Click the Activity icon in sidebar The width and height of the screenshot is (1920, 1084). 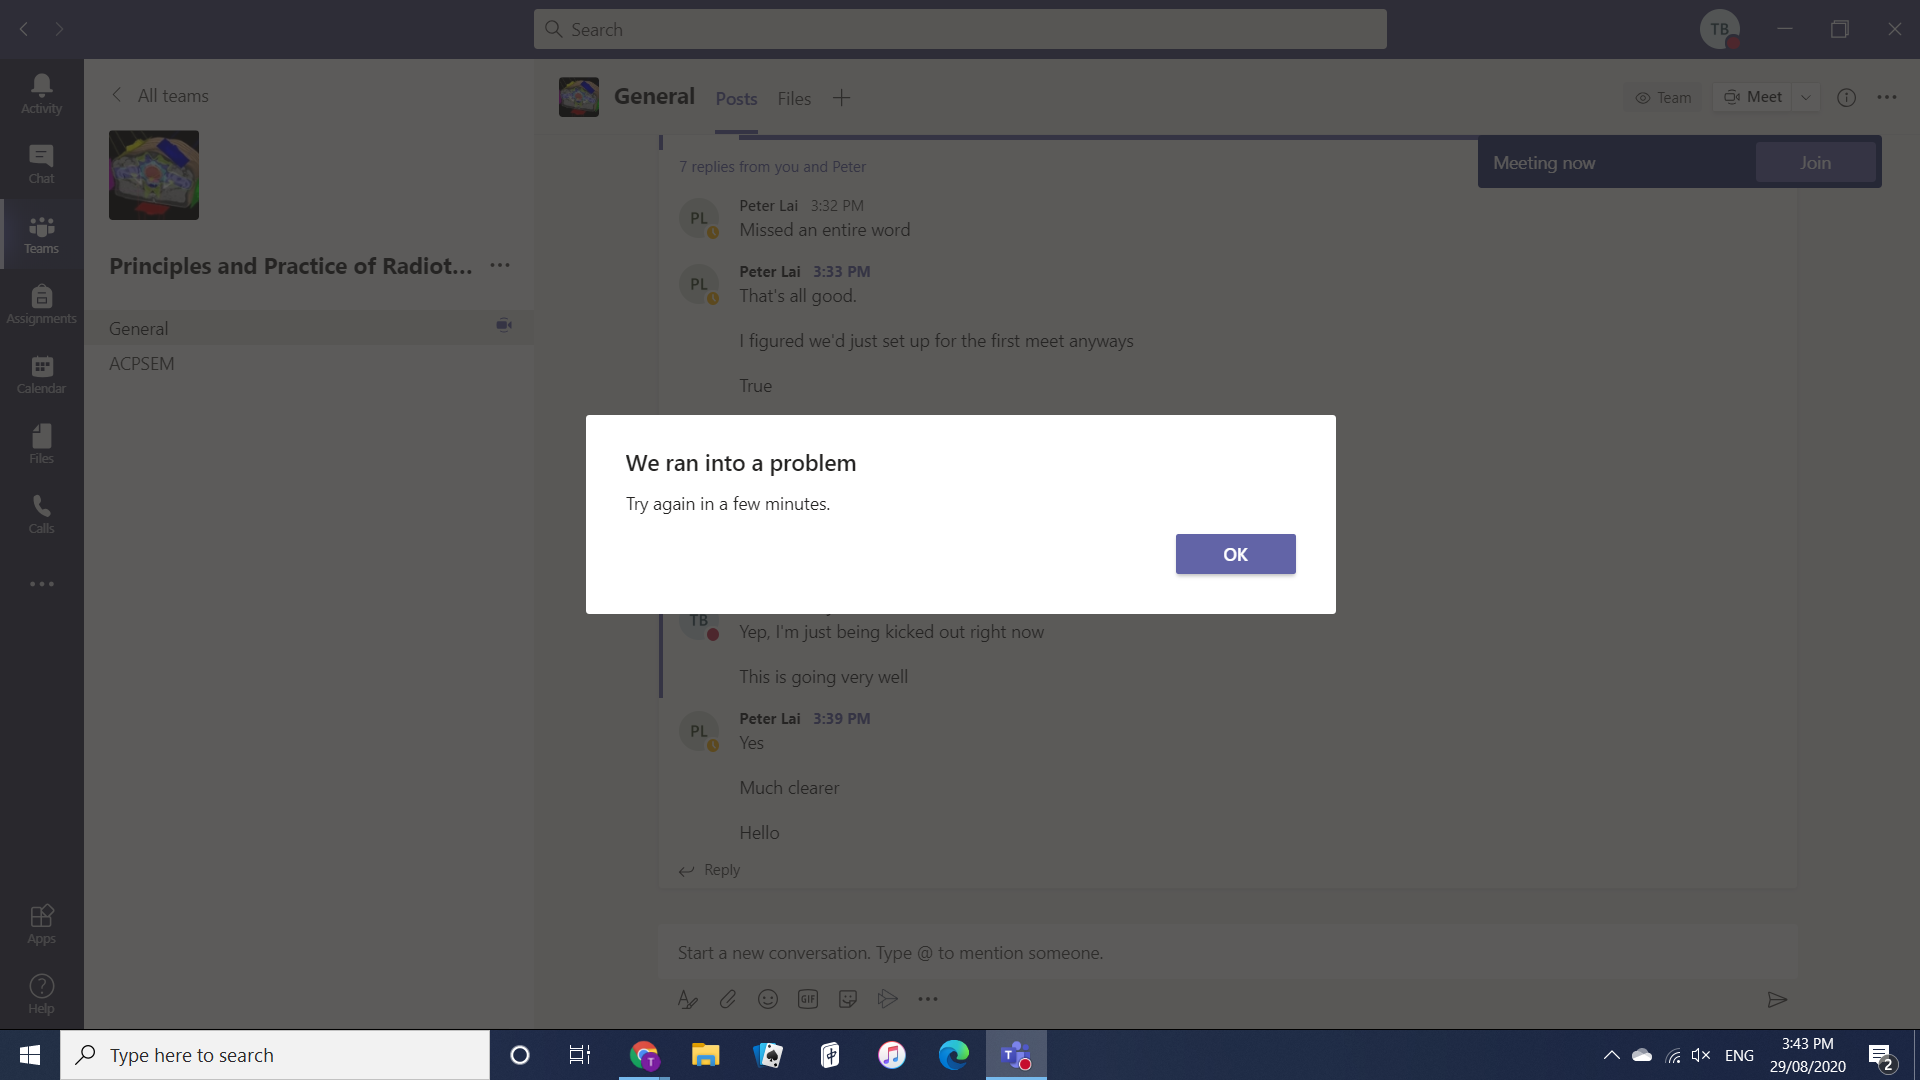41,92
